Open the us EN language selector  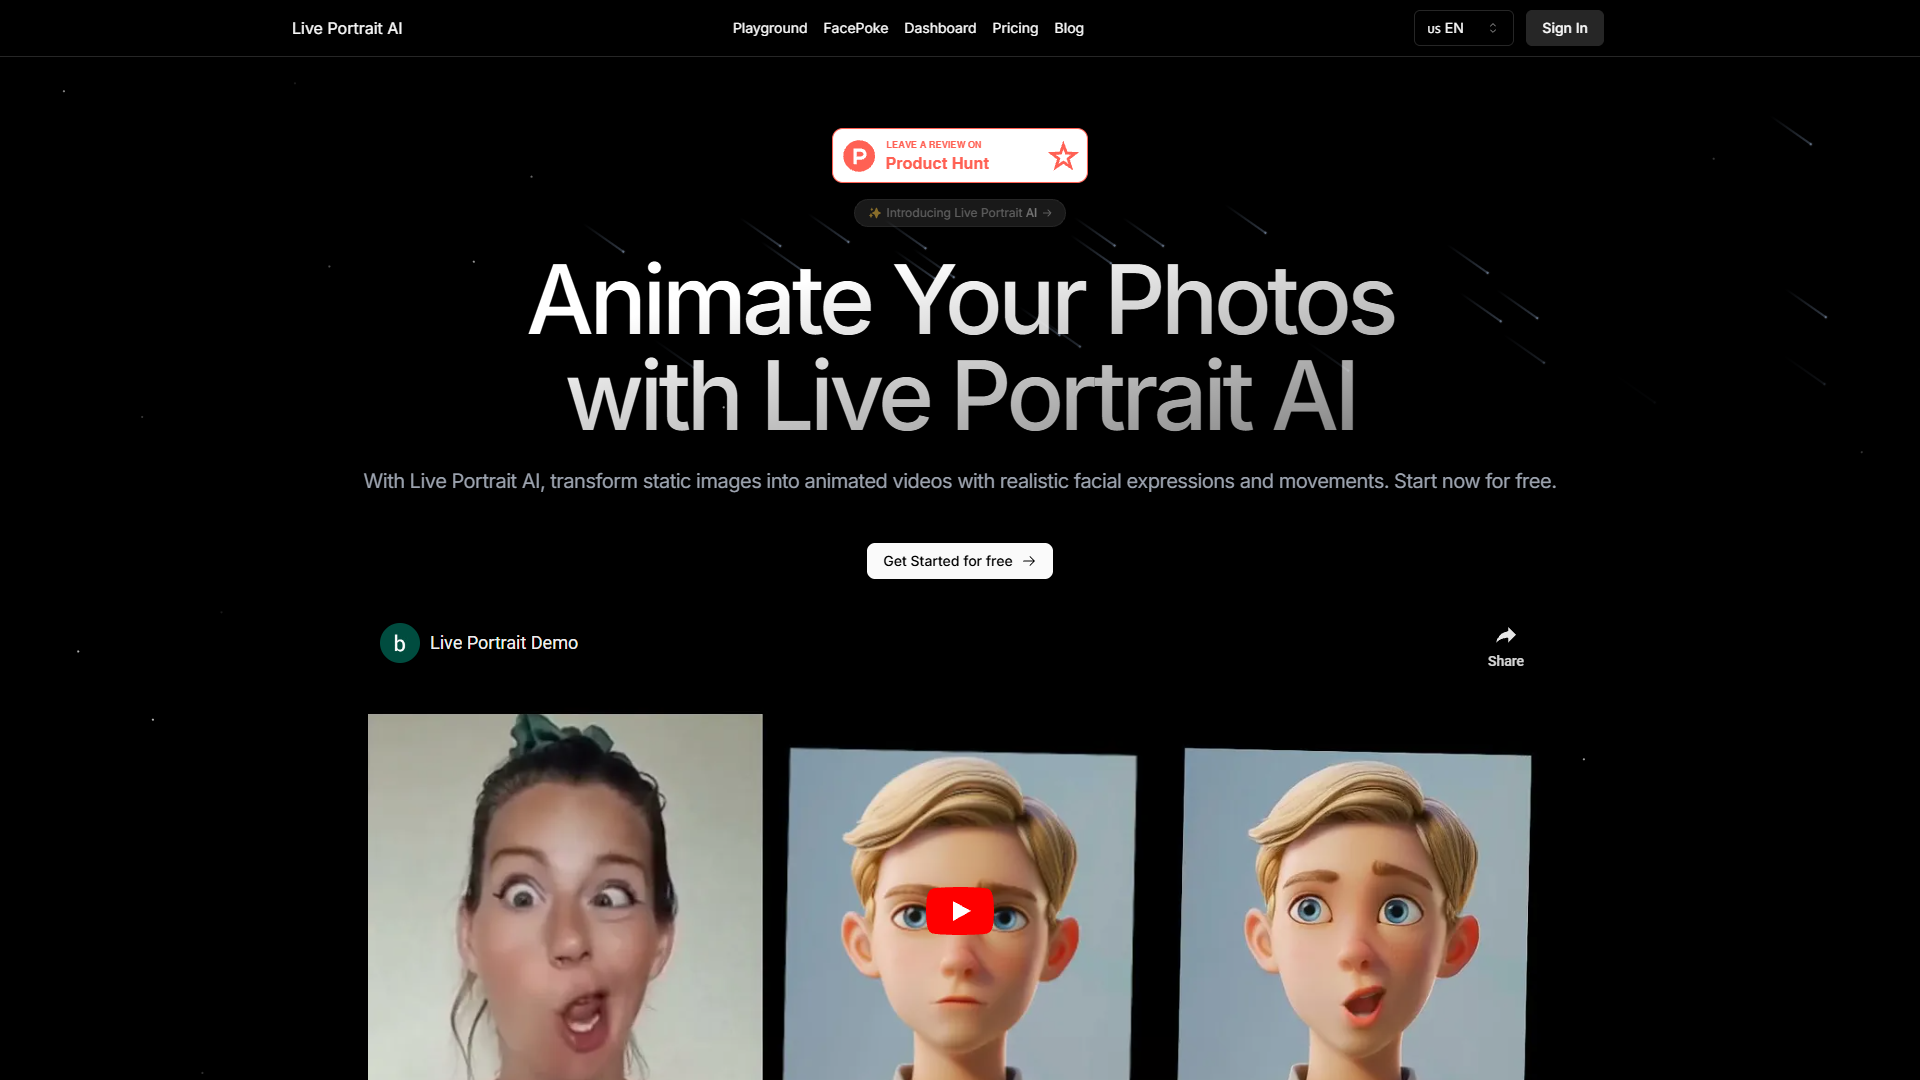(x=1462, y=28)
